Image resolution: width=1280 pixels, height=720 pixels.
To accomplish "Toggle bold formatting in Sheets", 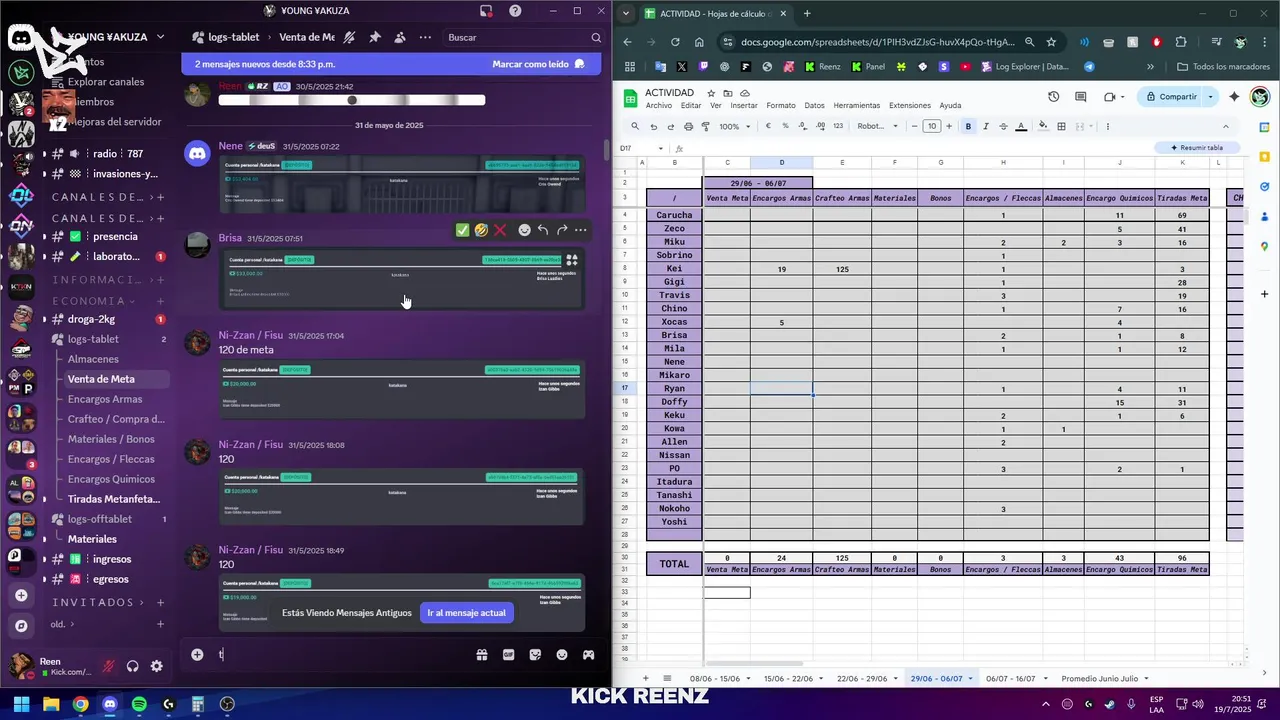I will point(968,127).
